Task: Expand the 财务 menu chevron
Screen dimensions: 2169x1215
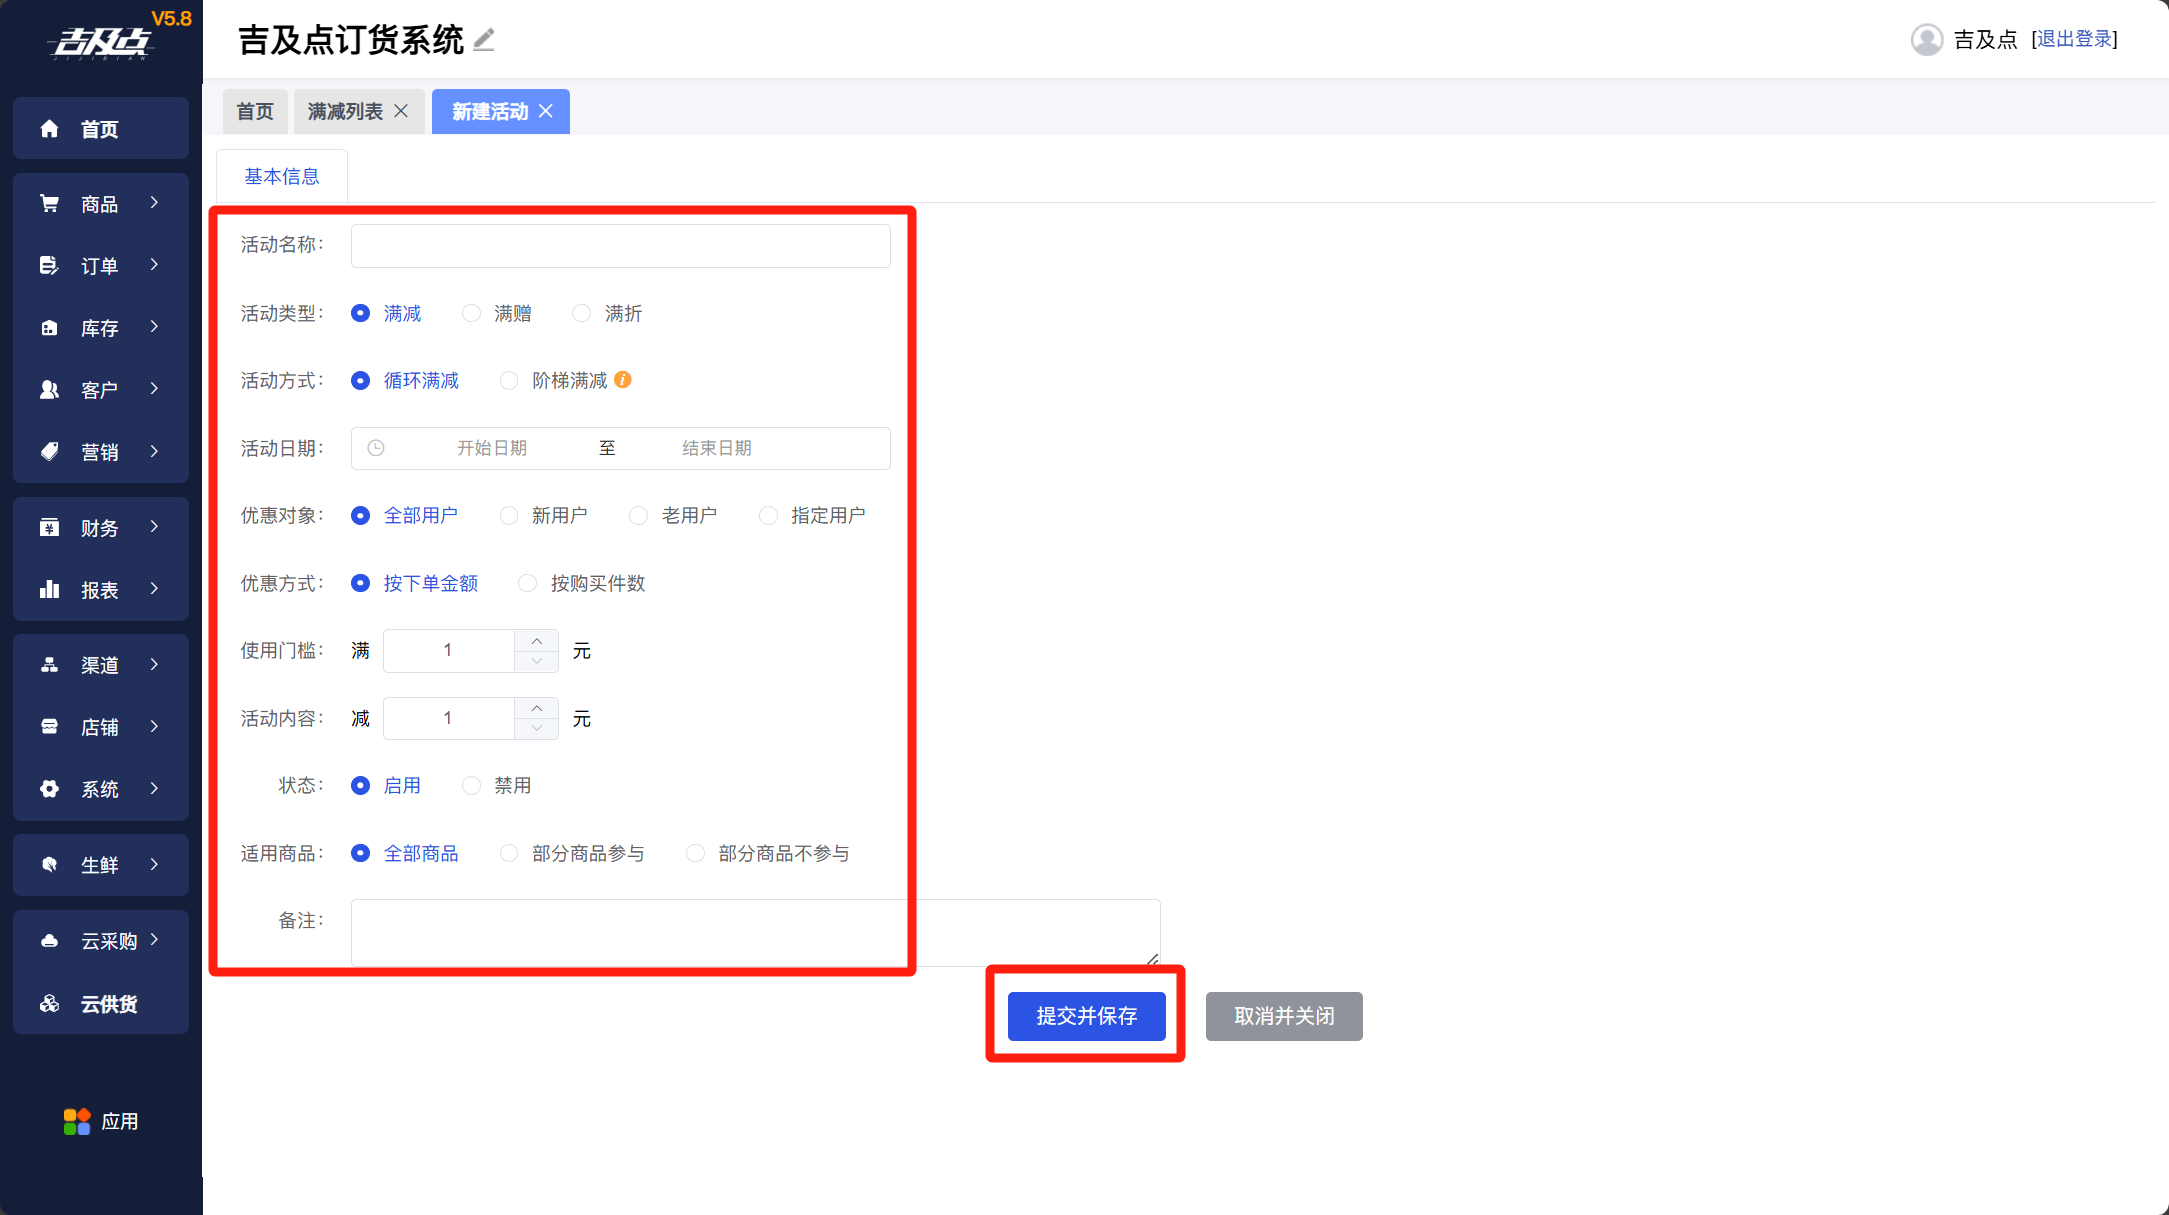Action: pyautogui.click(x=154, y=527)
